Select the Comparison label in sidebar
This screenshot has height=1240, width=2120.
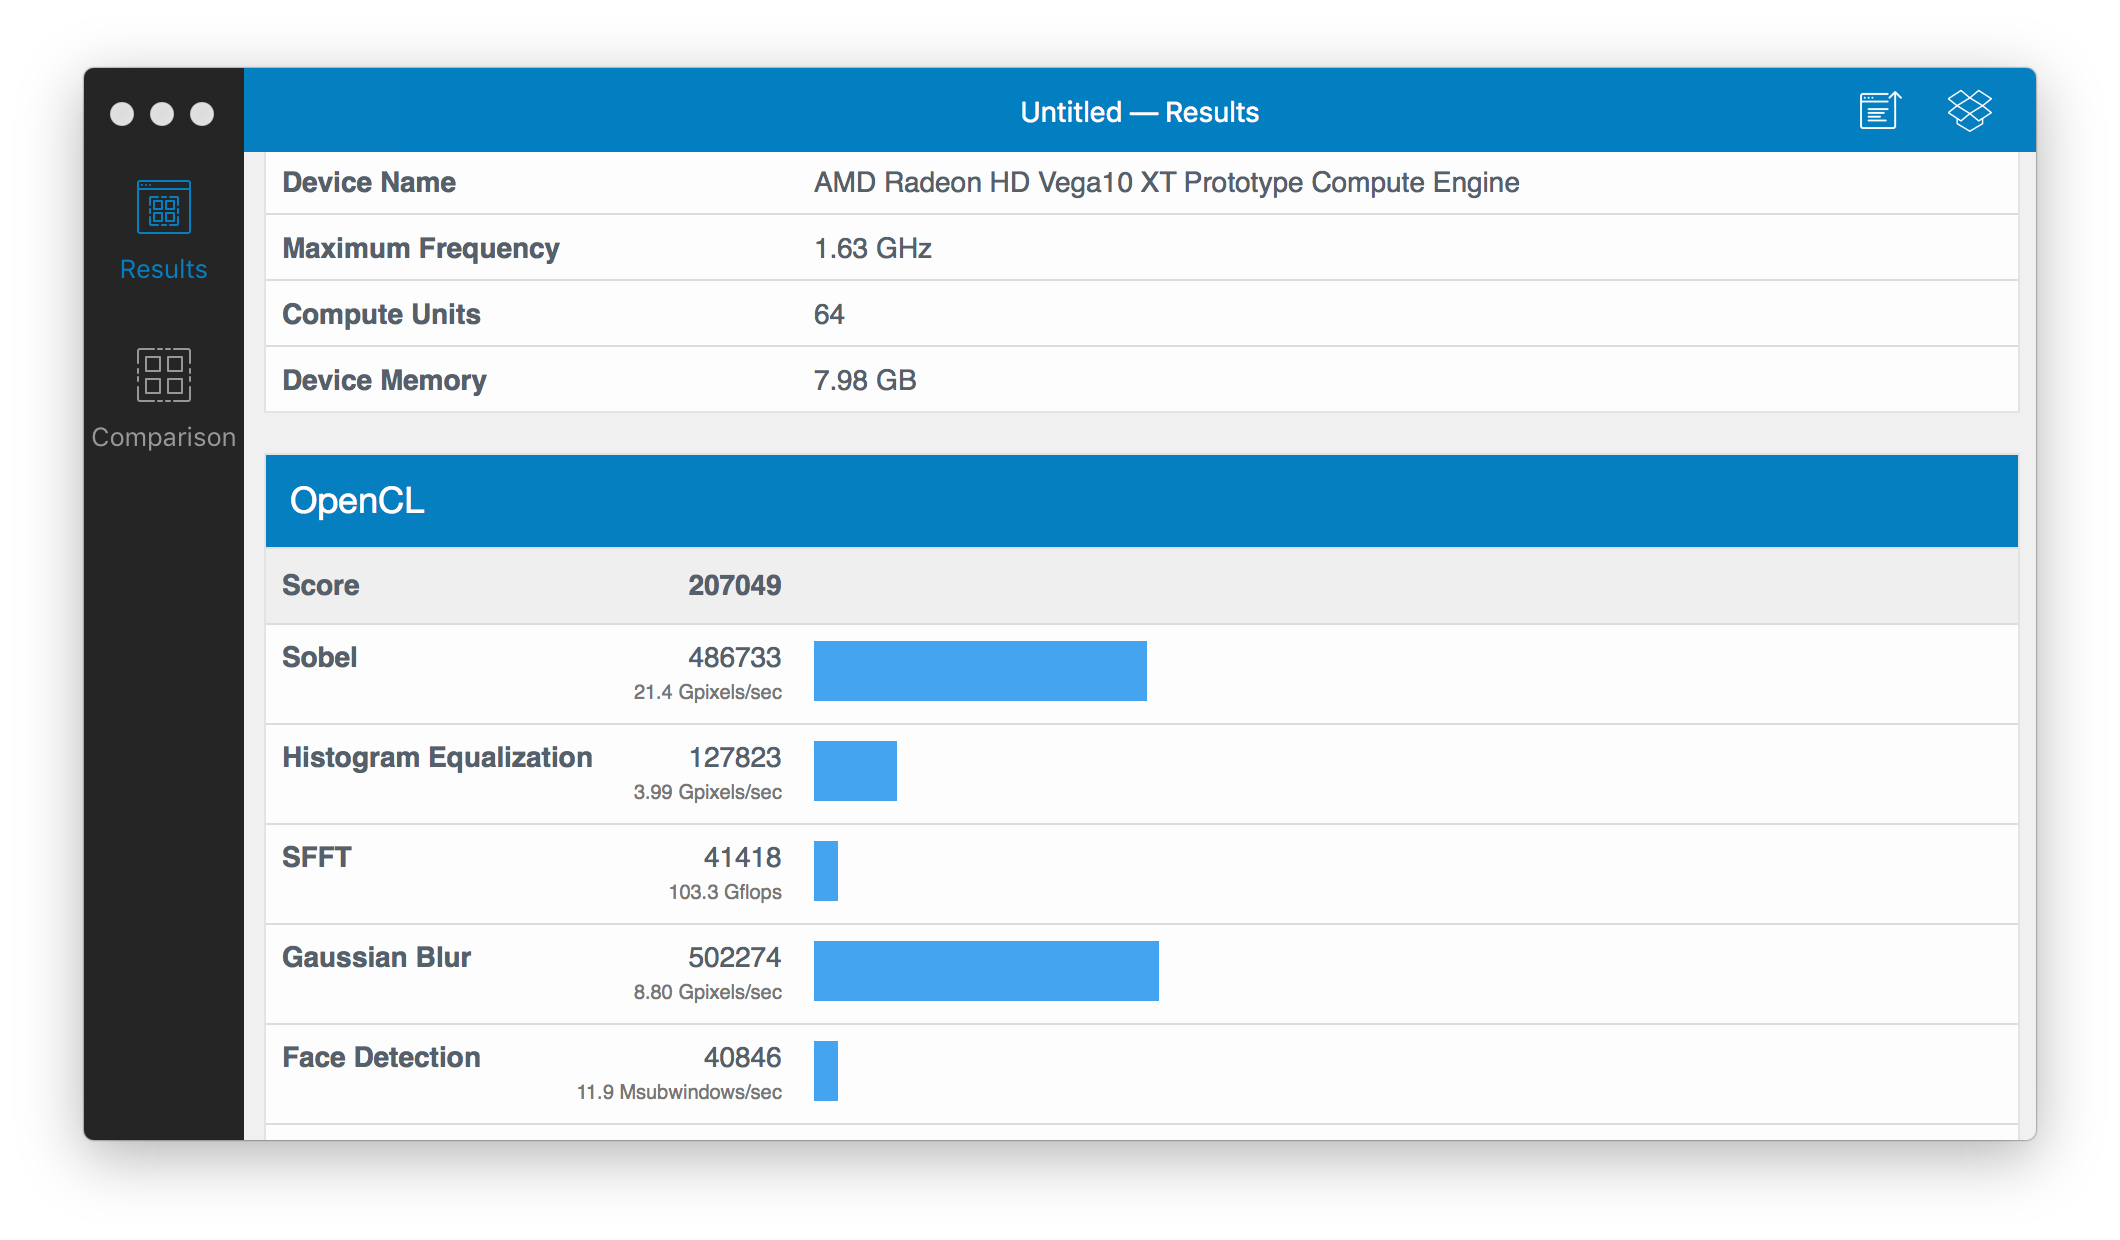click(164, 437)
